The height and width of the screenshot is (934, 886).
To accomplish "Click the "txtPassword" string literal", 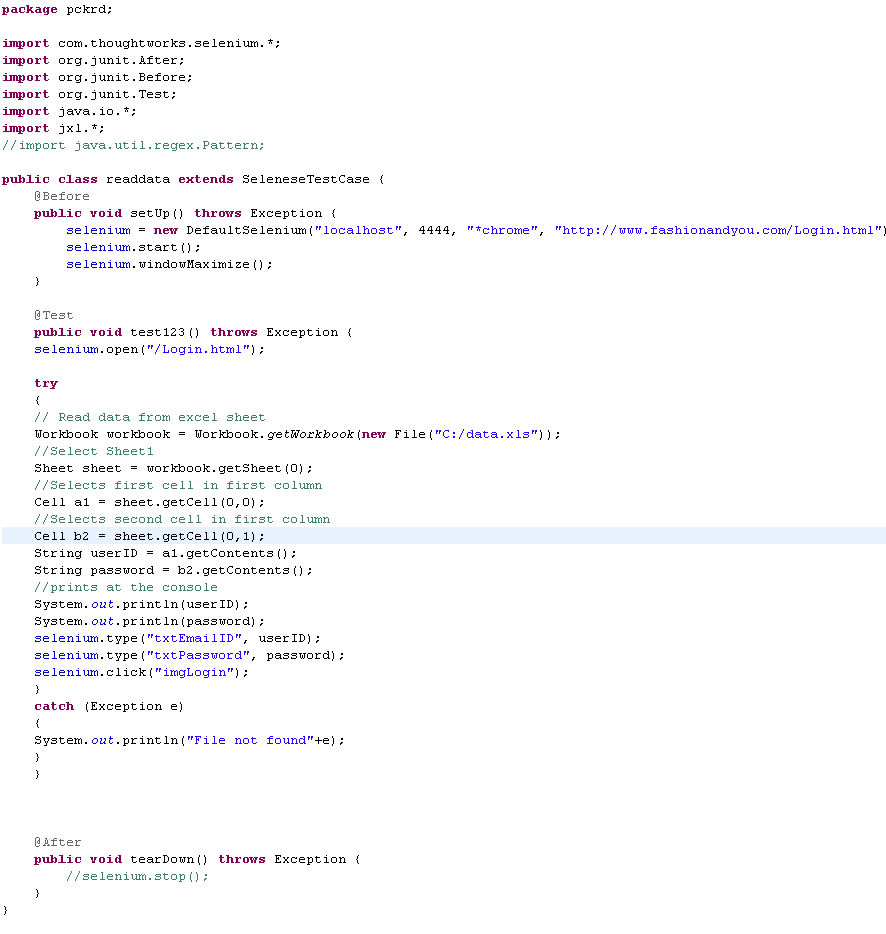I will pyautogui.click(x=198, y=655).
